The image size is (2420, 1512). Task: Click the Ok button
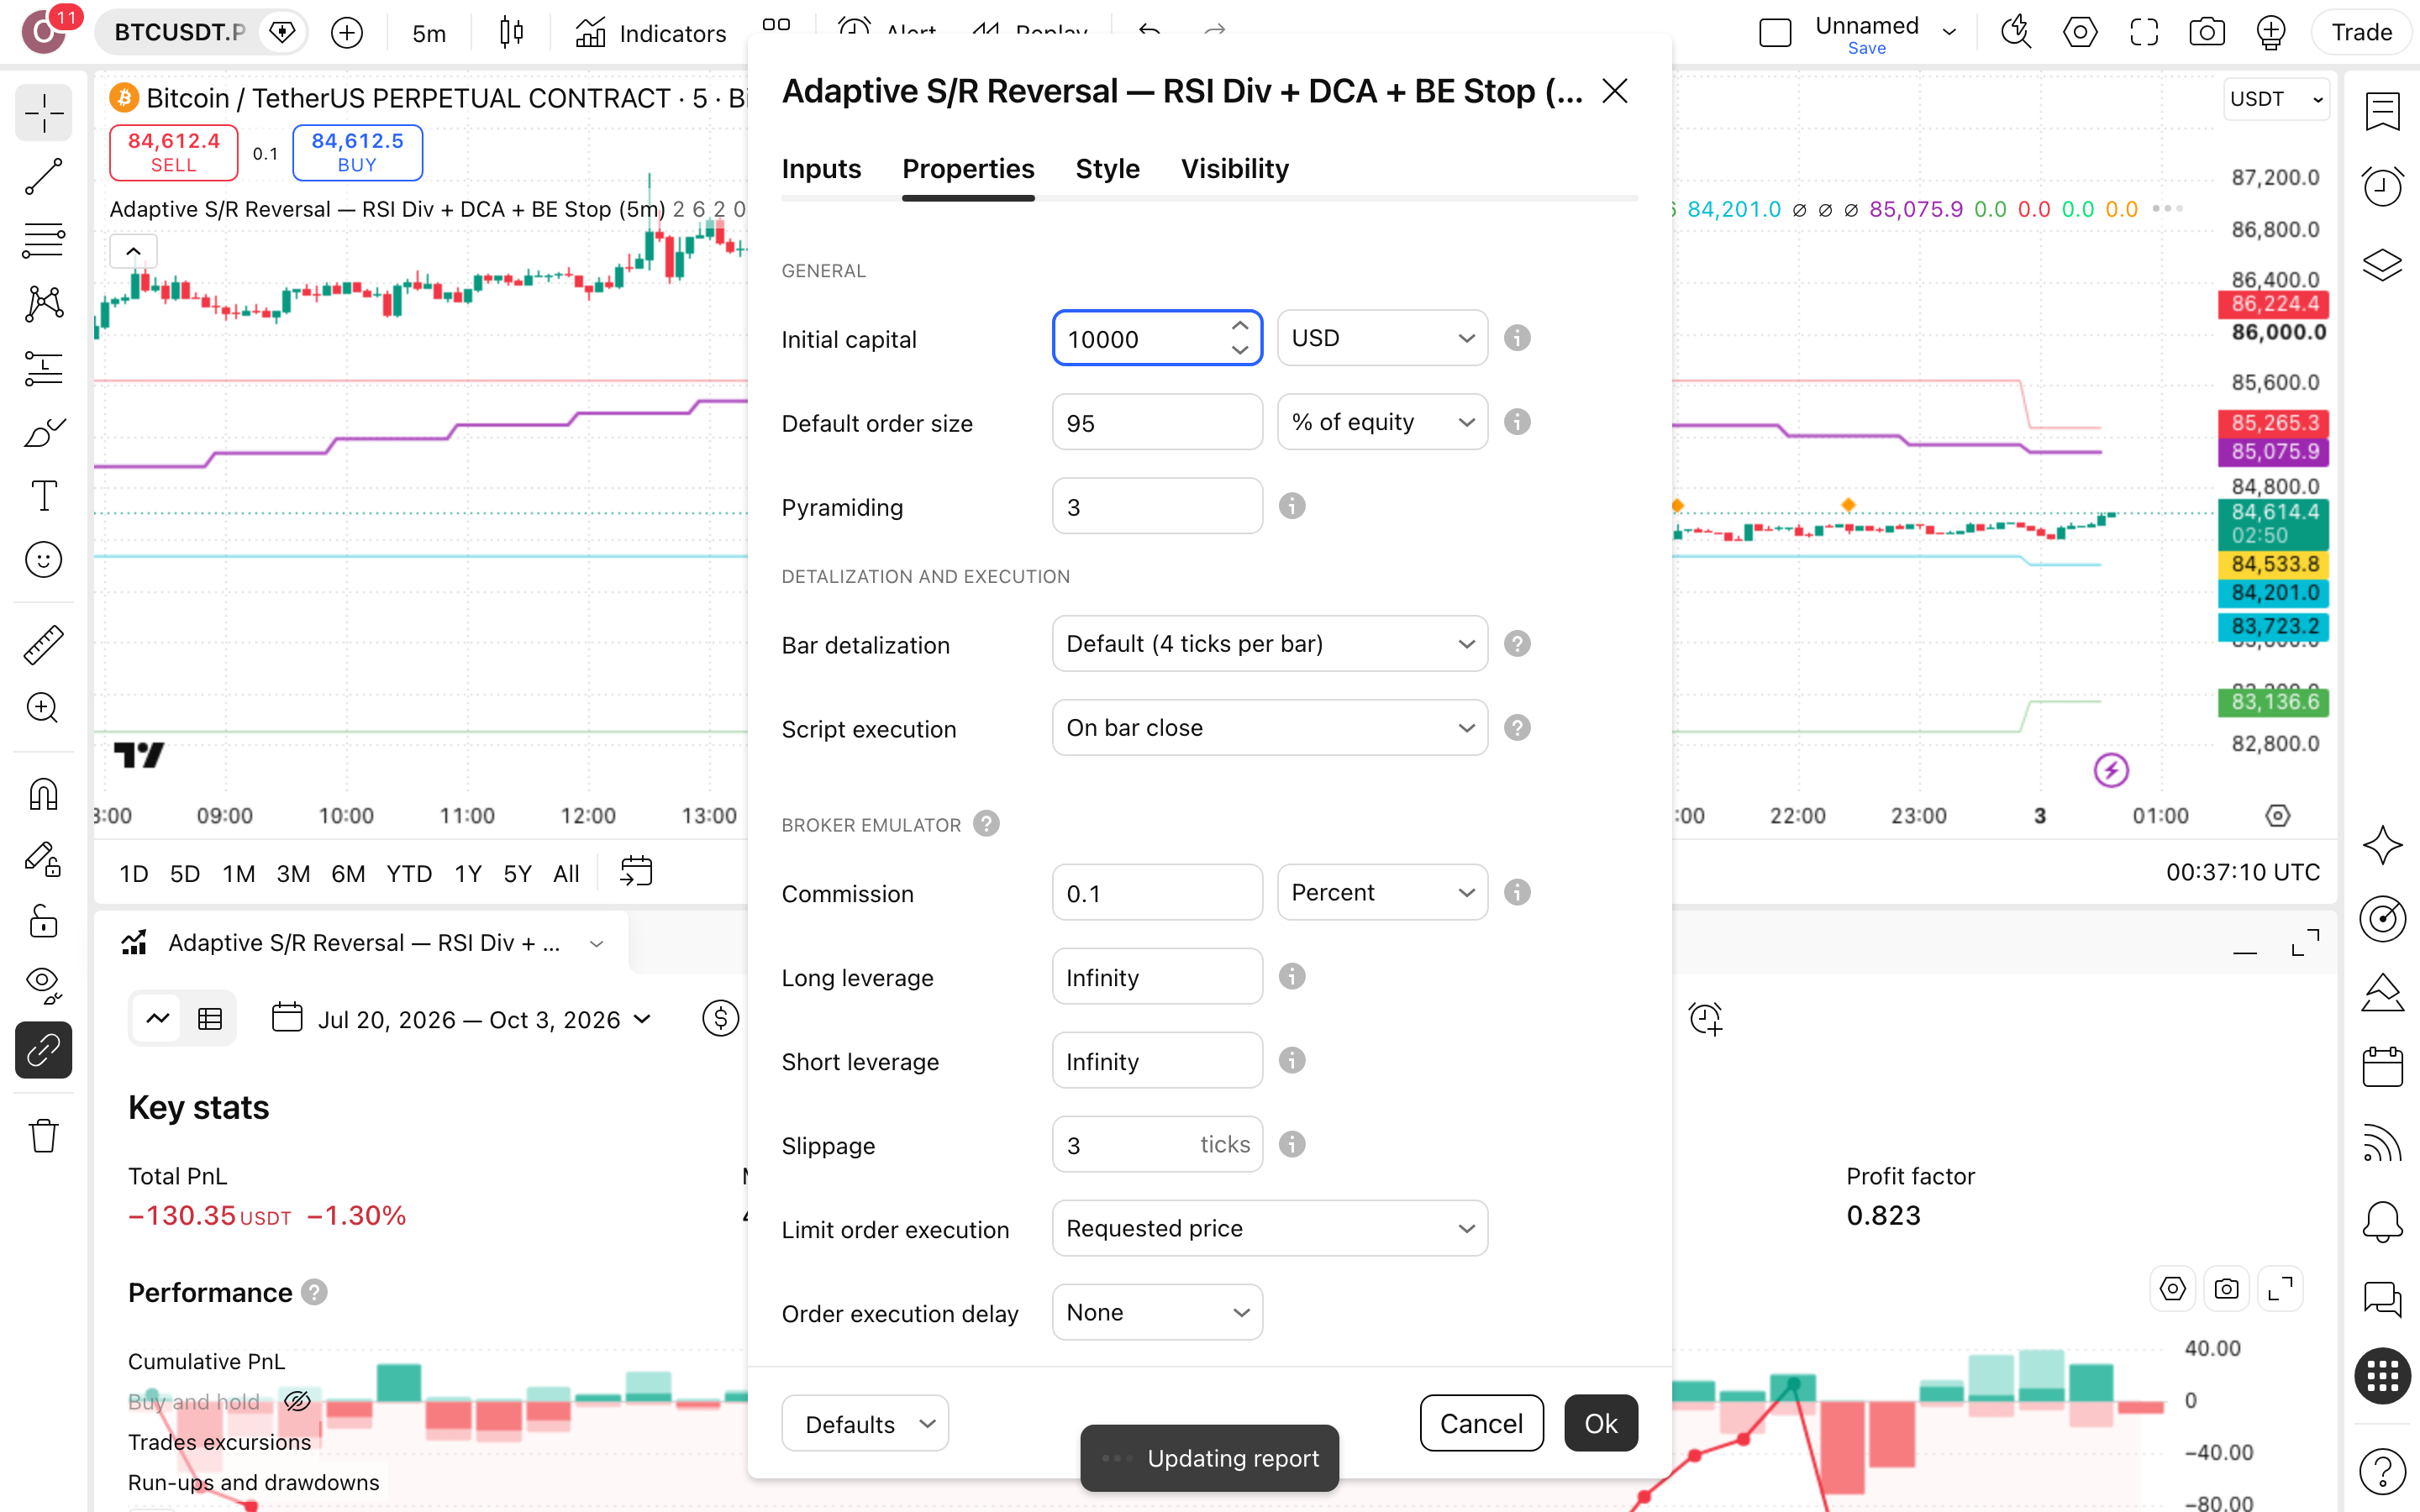1600,1422
